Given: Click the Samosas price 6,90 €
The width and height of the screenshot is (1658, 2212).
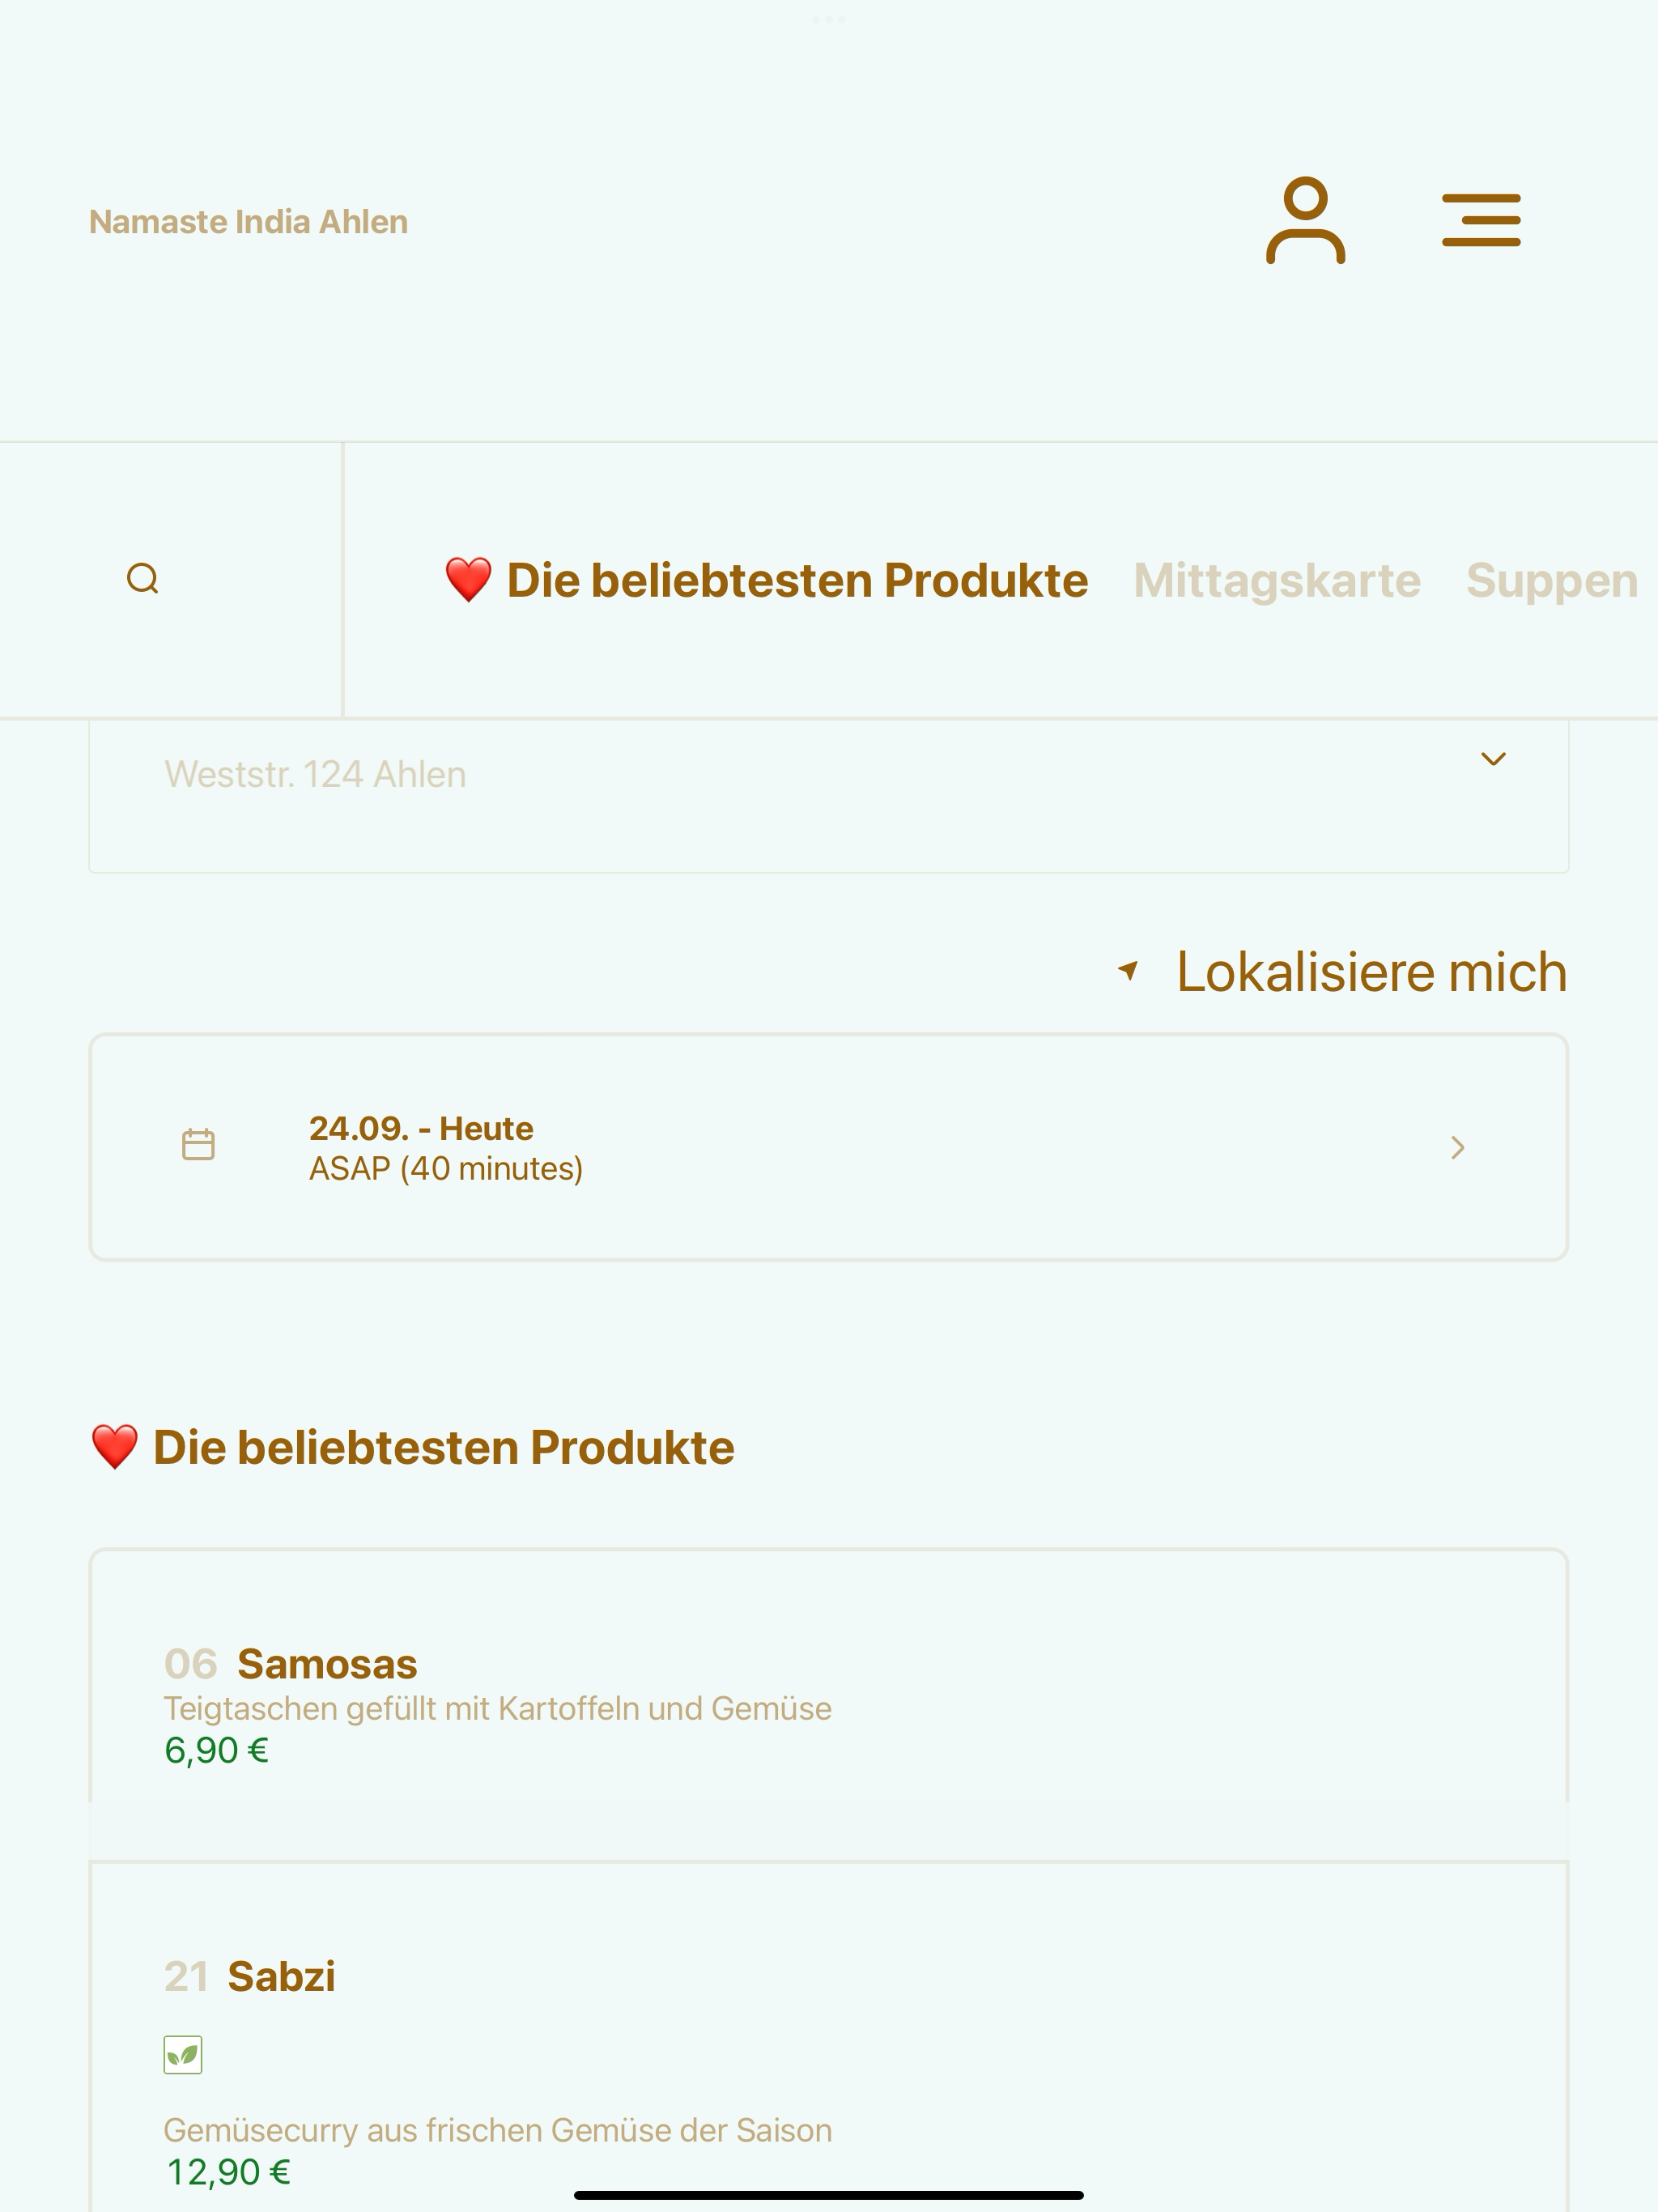Looking at the screenshot, I should (x=217, y=1750).
